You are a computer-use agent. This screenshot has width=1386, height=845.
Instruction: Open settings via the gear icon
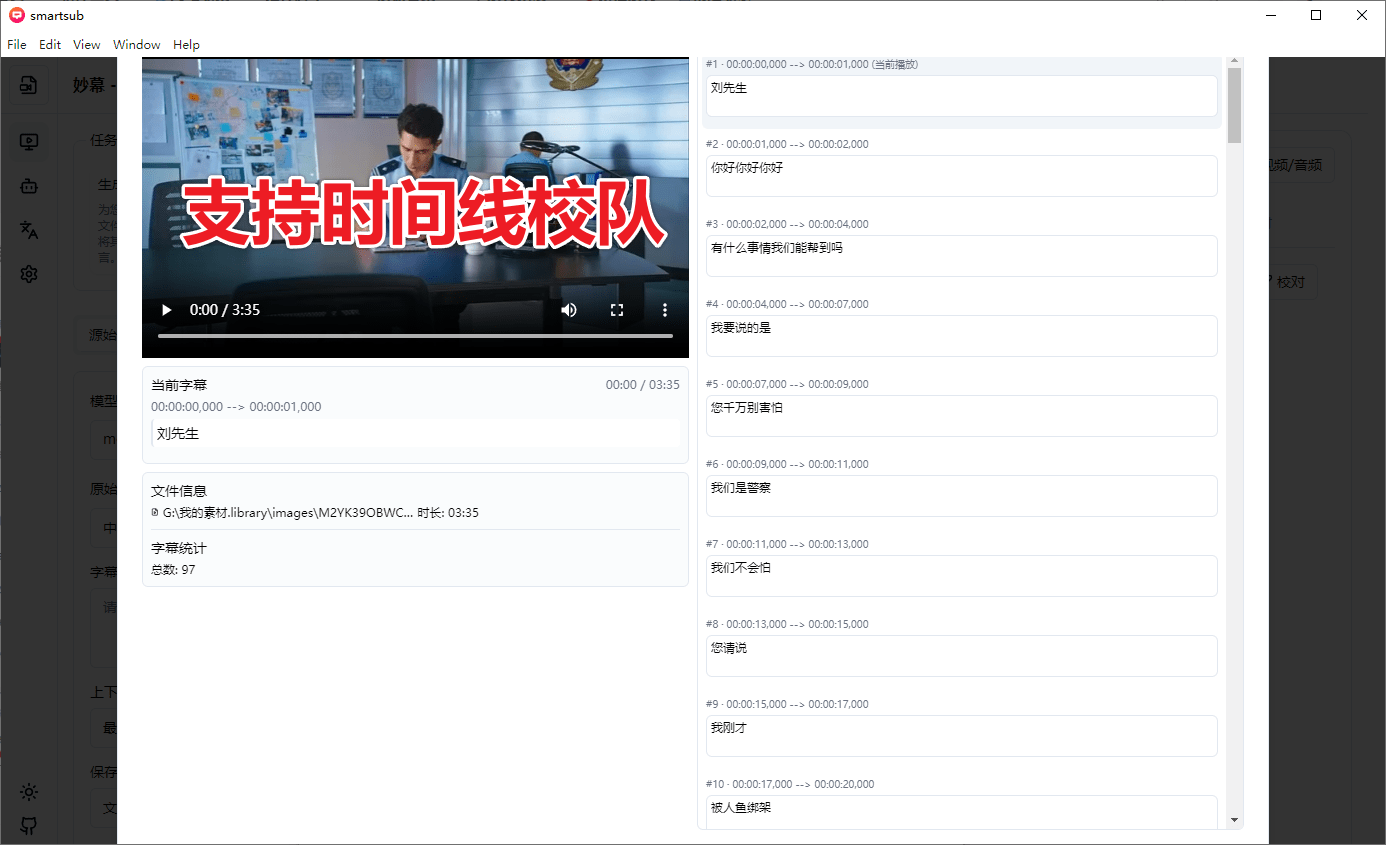(29, 273)
